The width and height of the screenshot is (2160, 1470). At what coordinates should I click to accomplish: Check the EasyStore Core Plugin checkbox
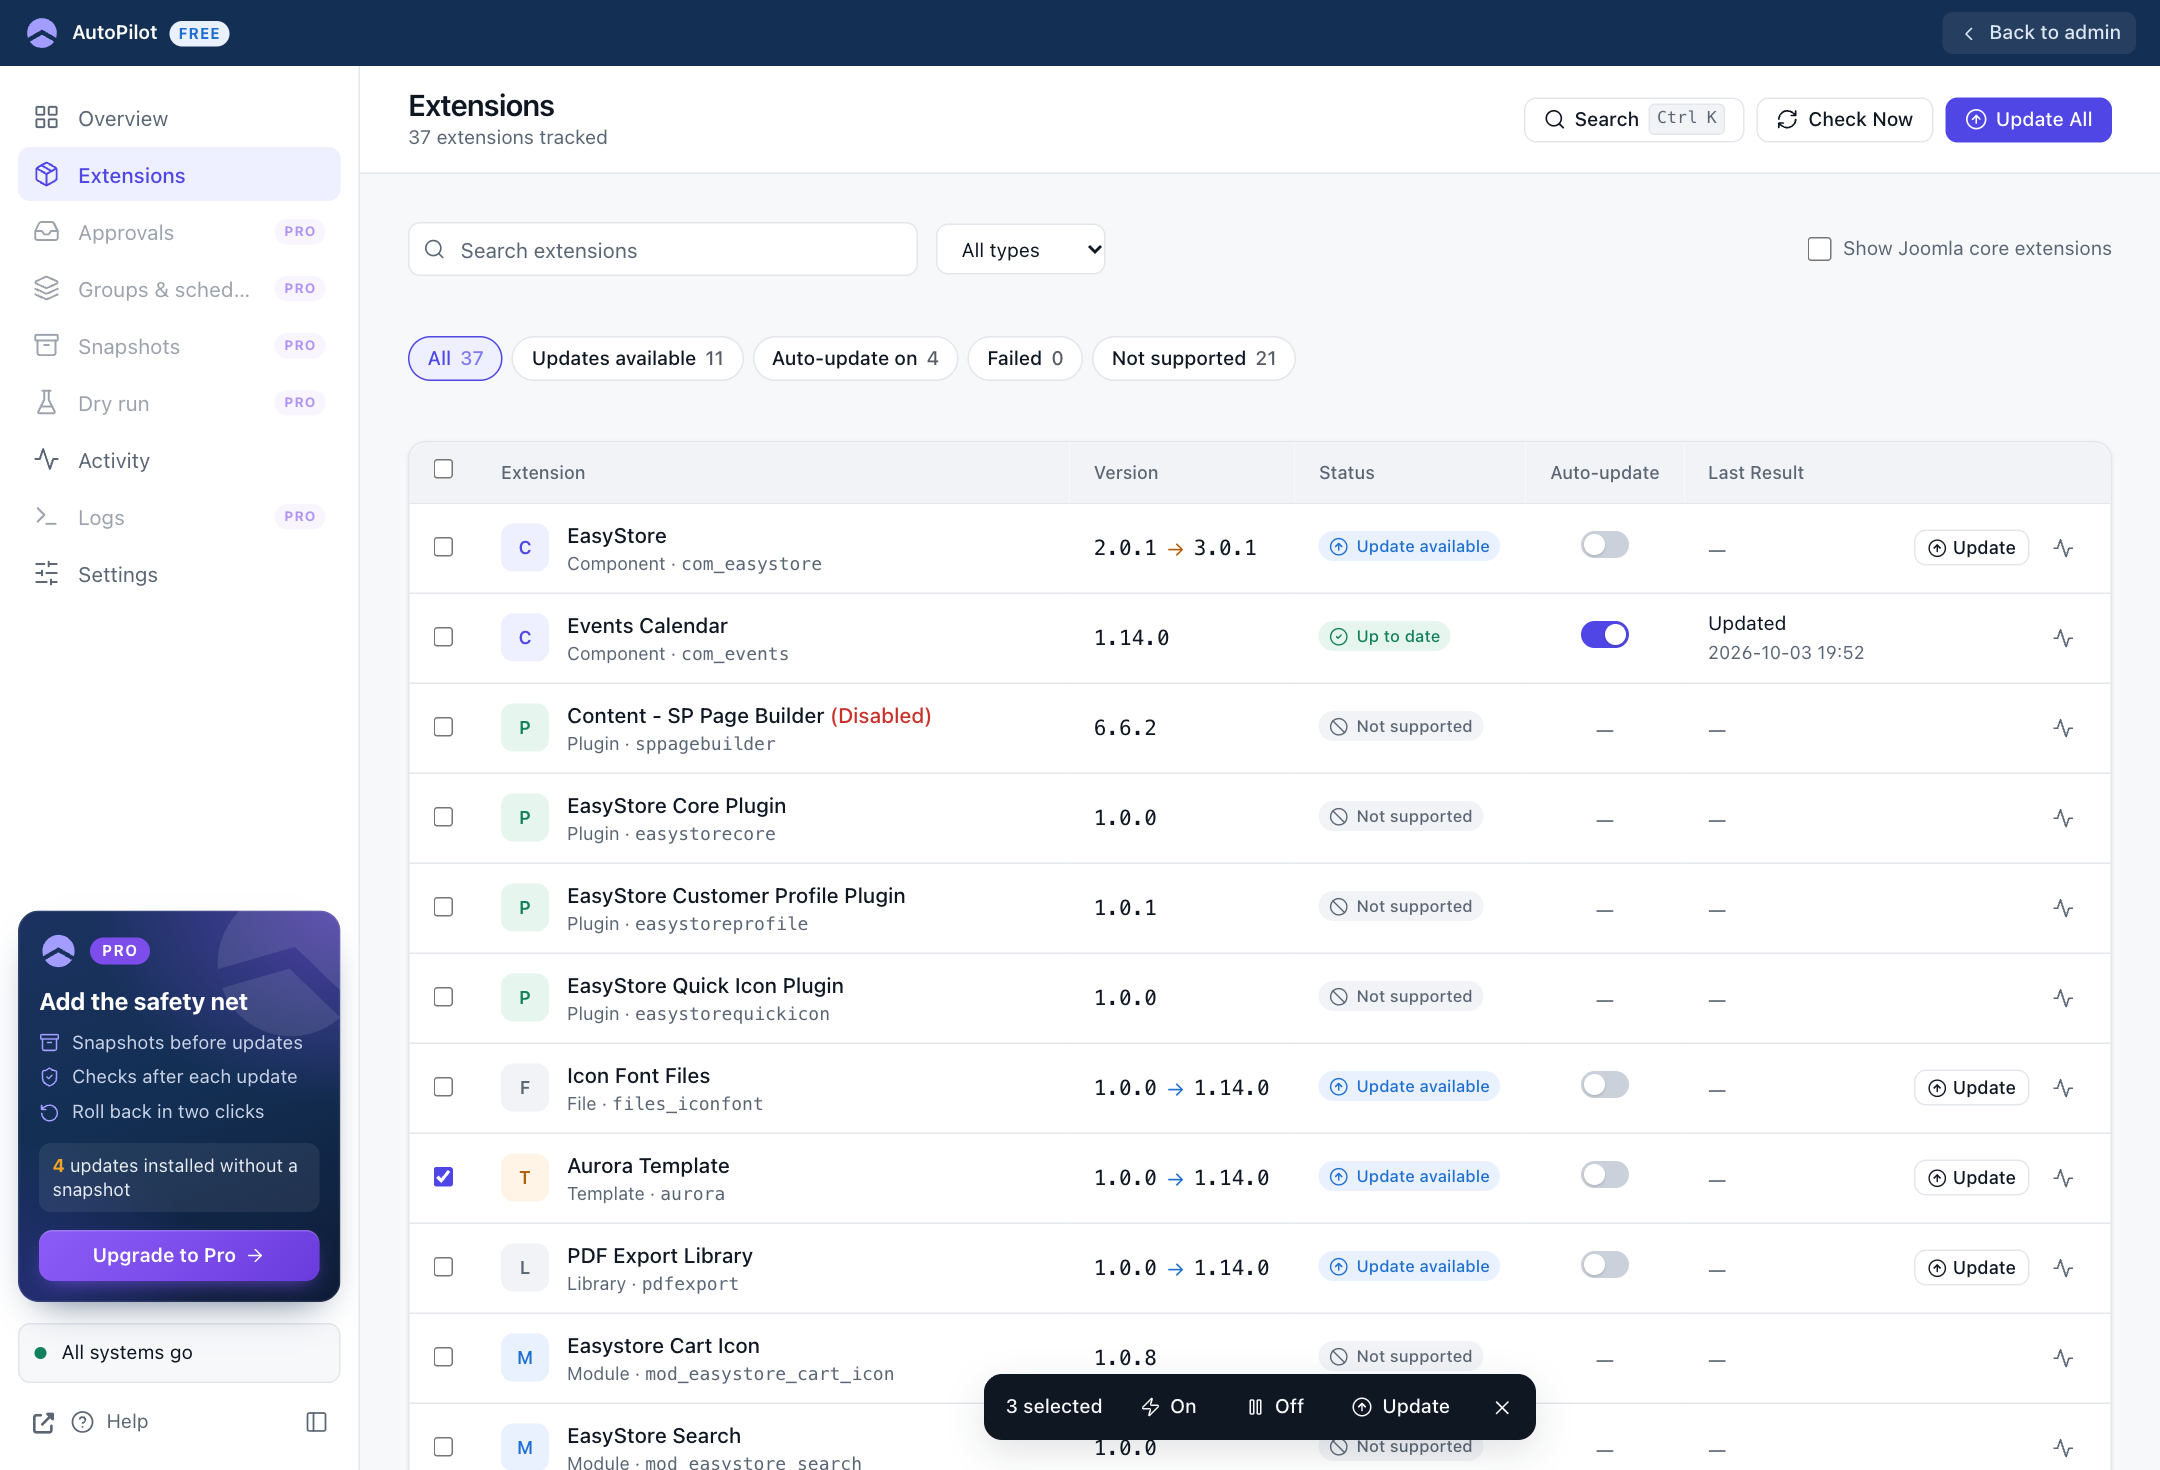[x=443, y=817]
